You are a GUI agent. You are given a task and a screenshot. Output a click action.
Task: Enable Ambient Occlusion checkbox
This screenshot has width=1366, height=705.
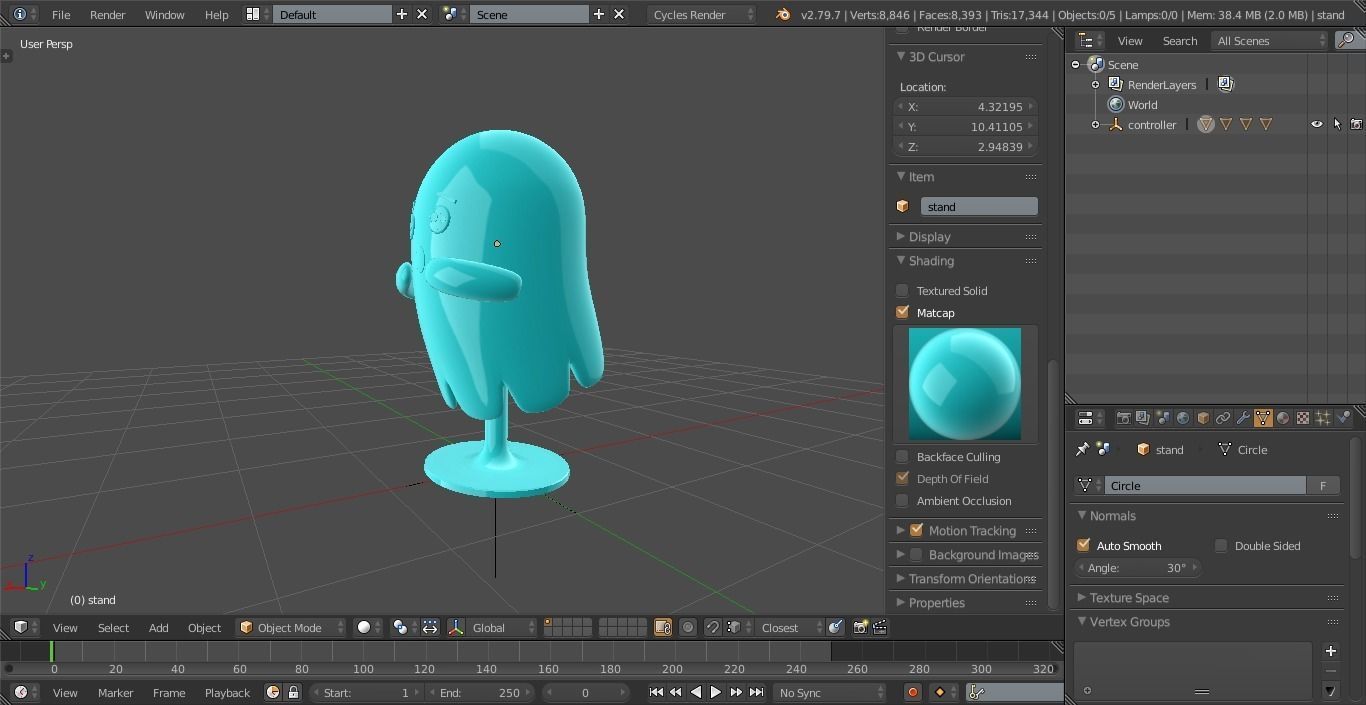(903, 501)
